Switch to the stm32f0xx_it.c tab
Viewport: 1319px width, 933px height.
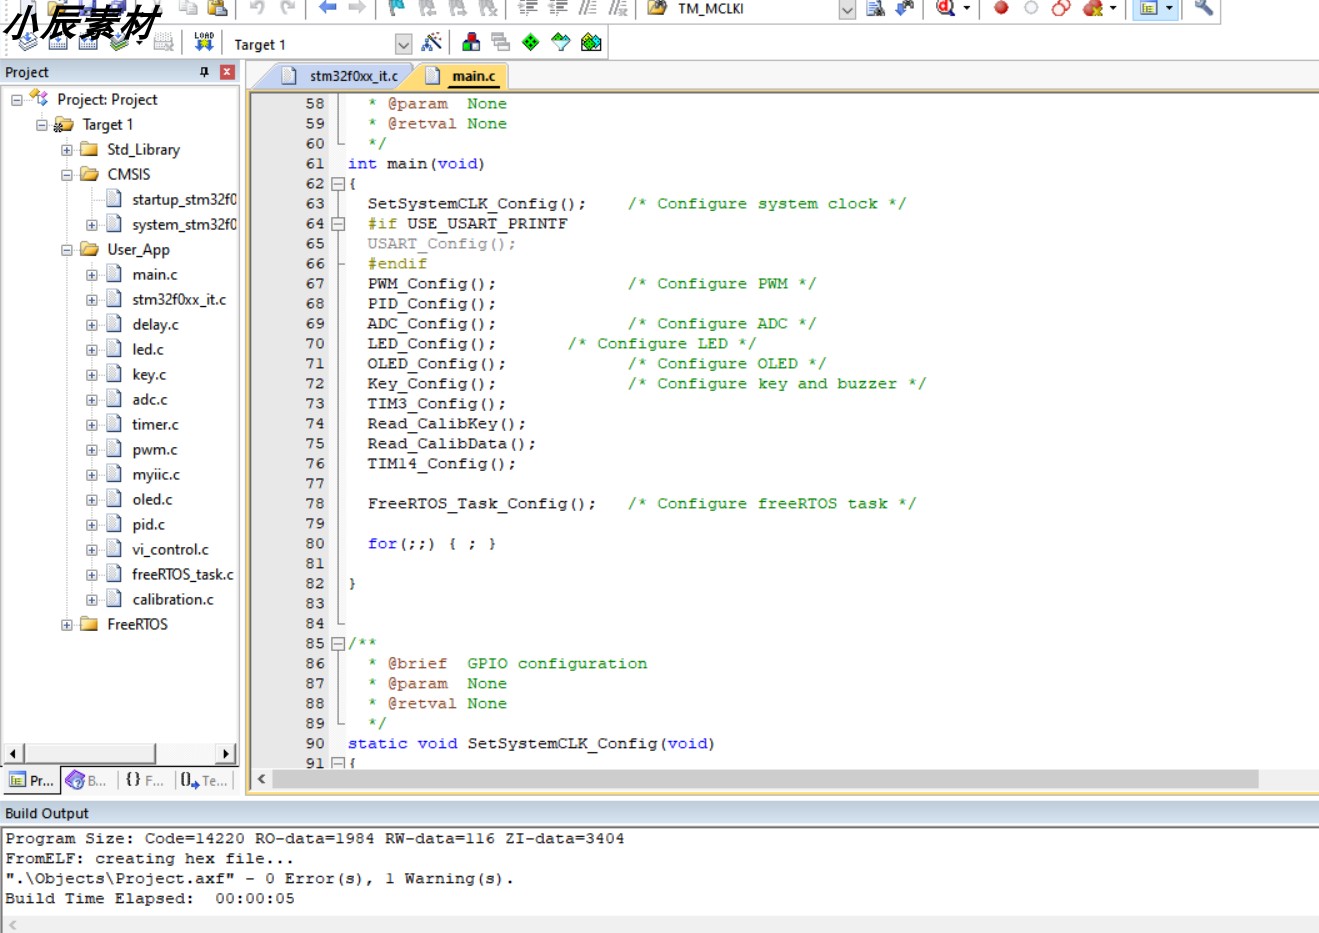[342, 76]
